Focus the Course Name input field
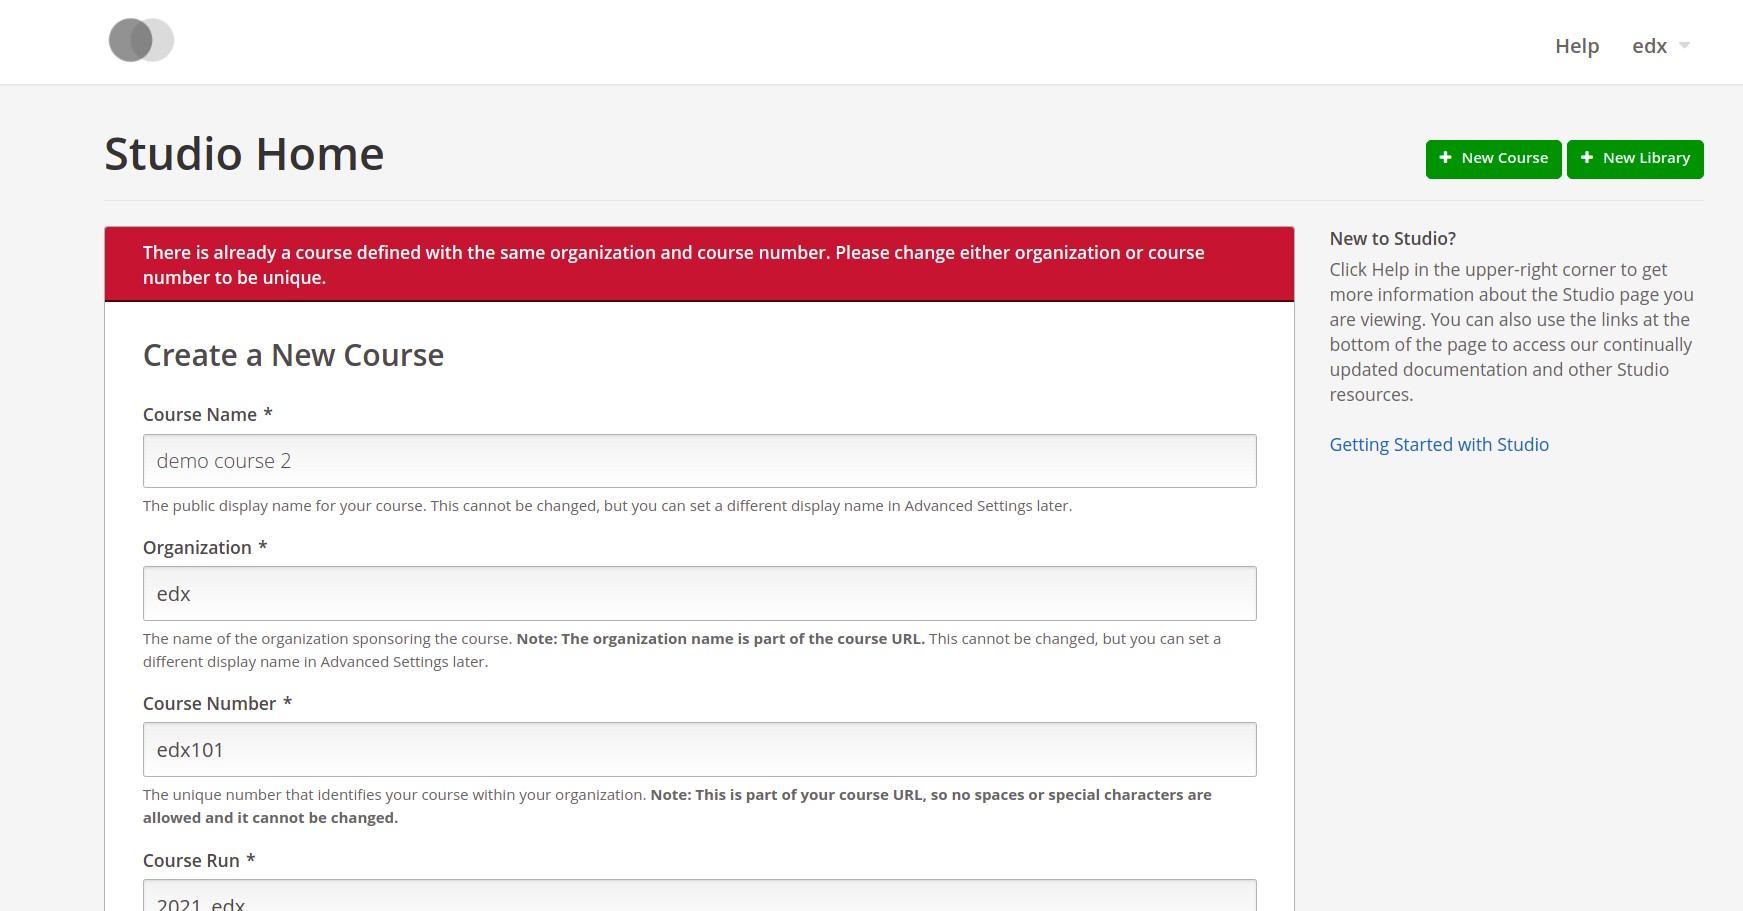The width and height of the screenshot is (1743, 911). (x=699, y=461)
